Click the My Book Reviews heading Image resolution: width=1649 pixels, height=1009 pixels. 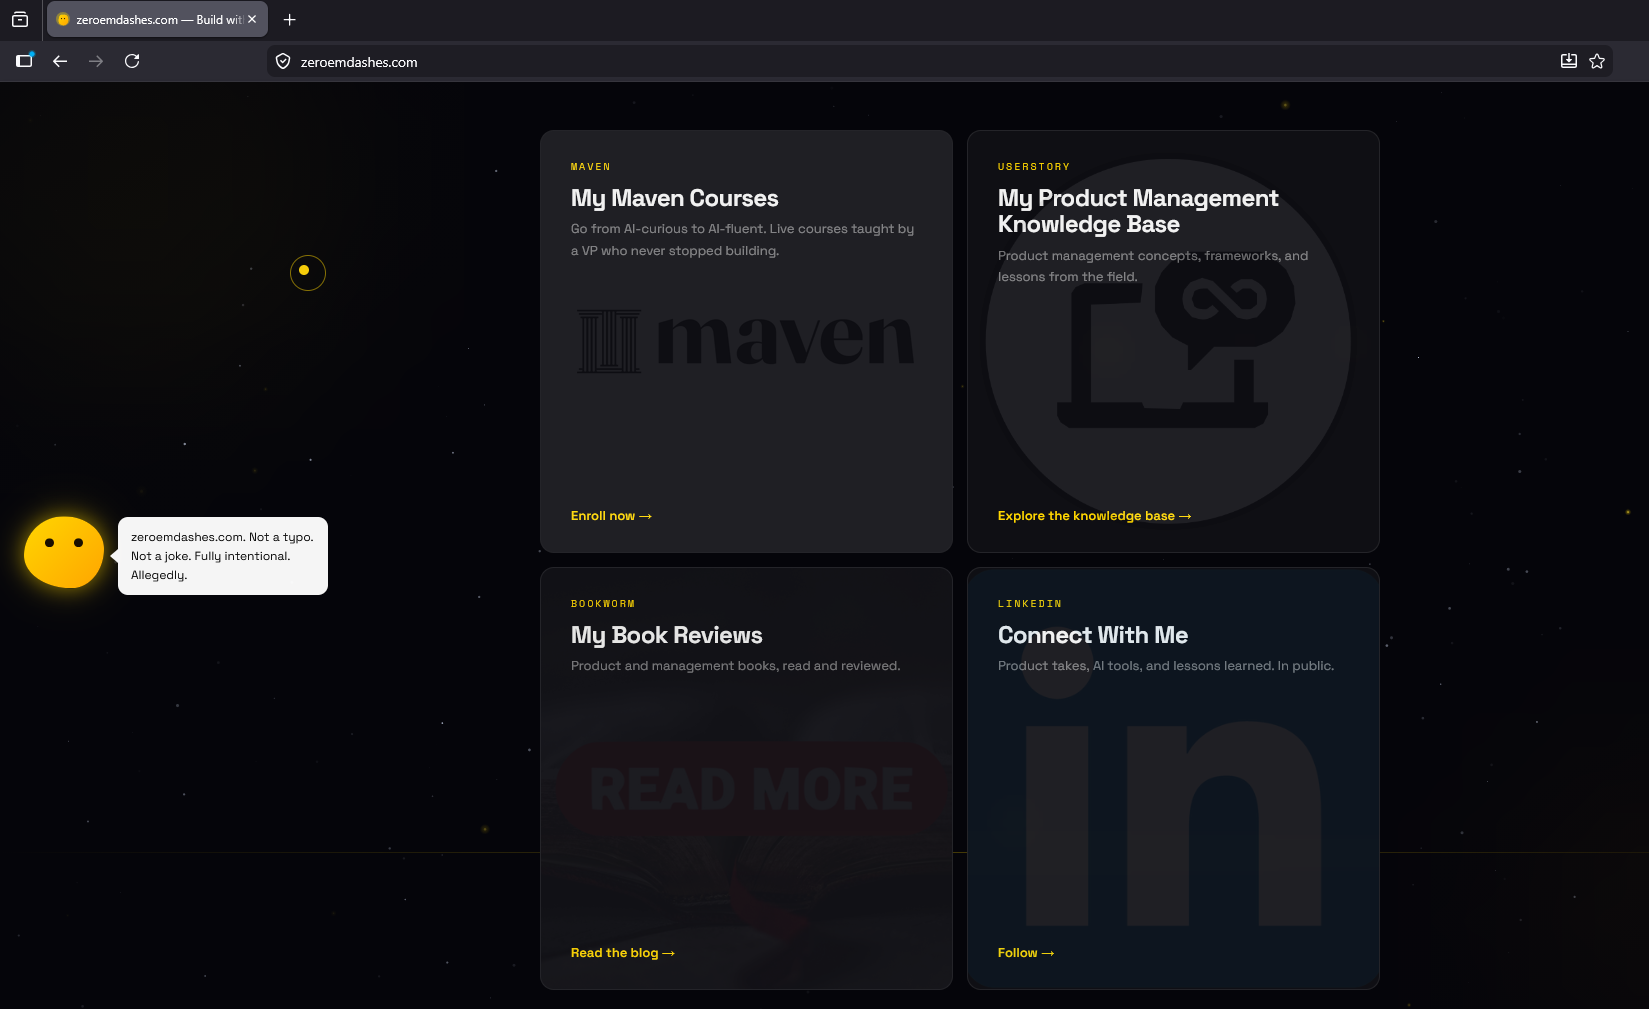tap(666, 635)
